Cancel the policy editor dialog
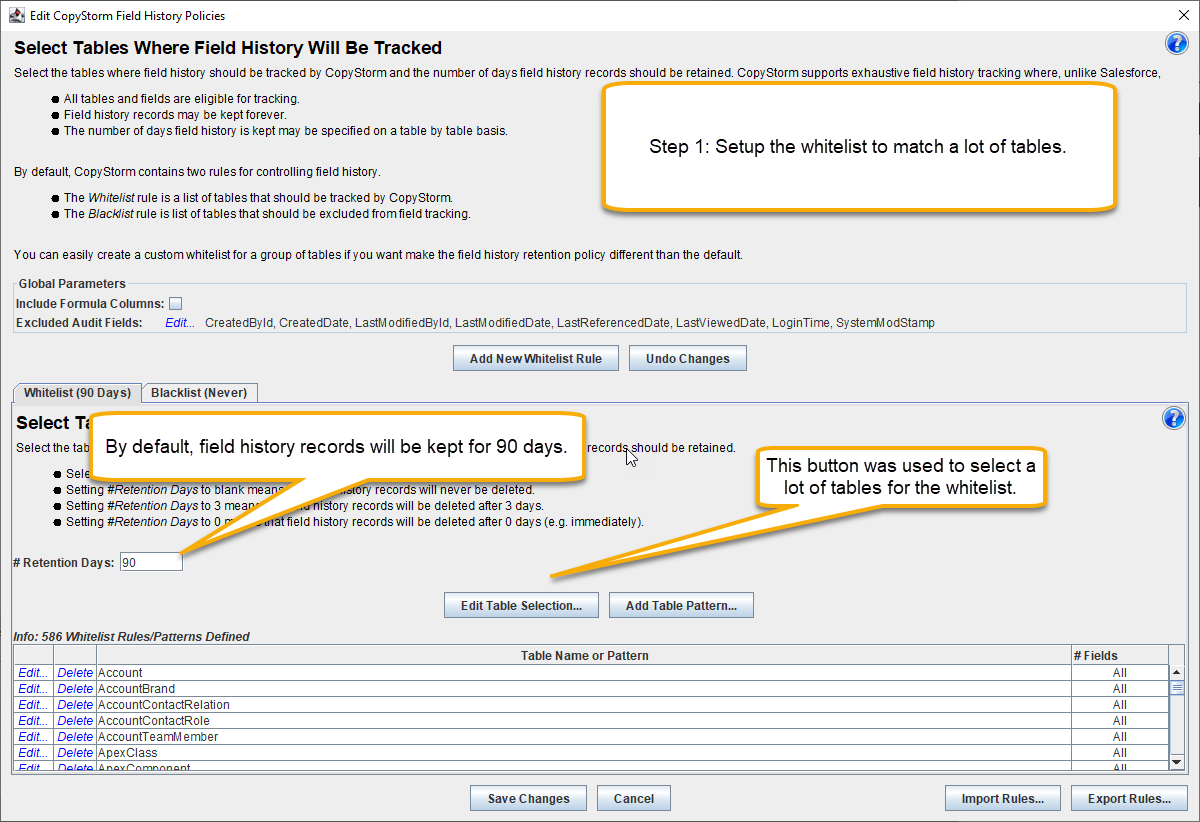Image resolution: width=1200 pixels, height=822 pixels. click(x=634, y=798)
